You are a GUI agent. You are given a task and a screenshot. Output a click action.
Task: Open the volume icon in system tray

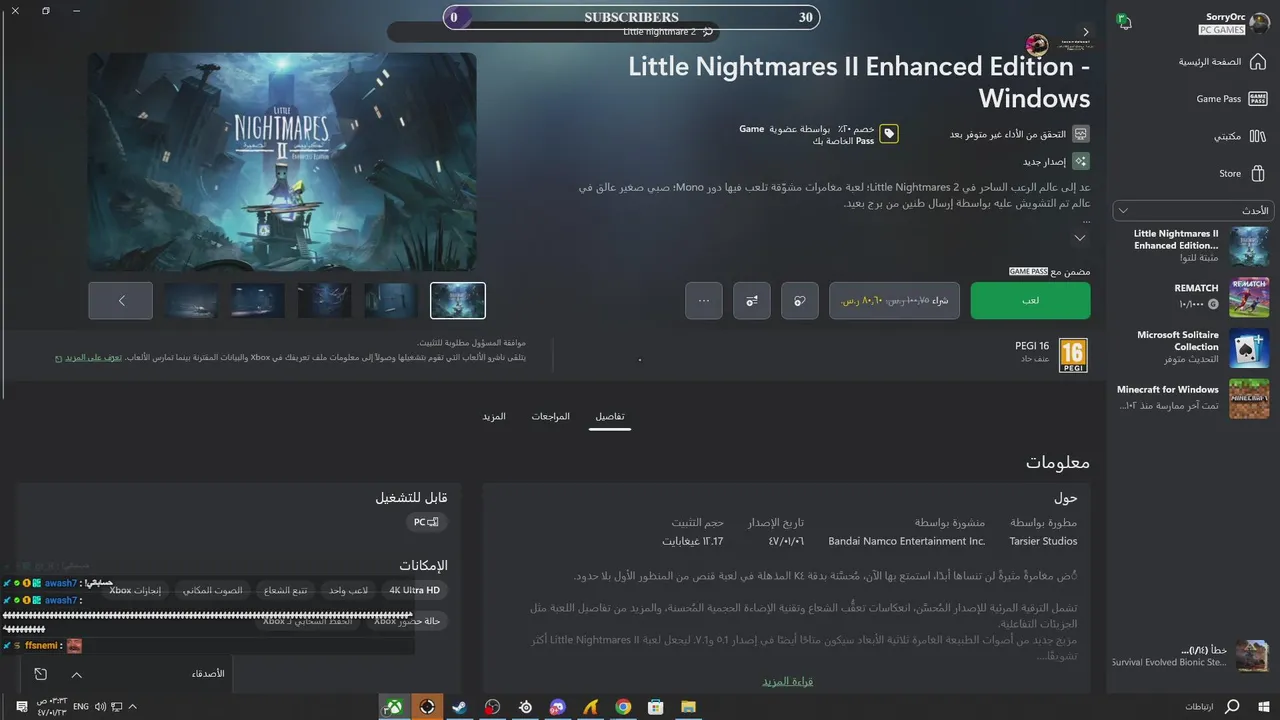click(x=100, y=707)
